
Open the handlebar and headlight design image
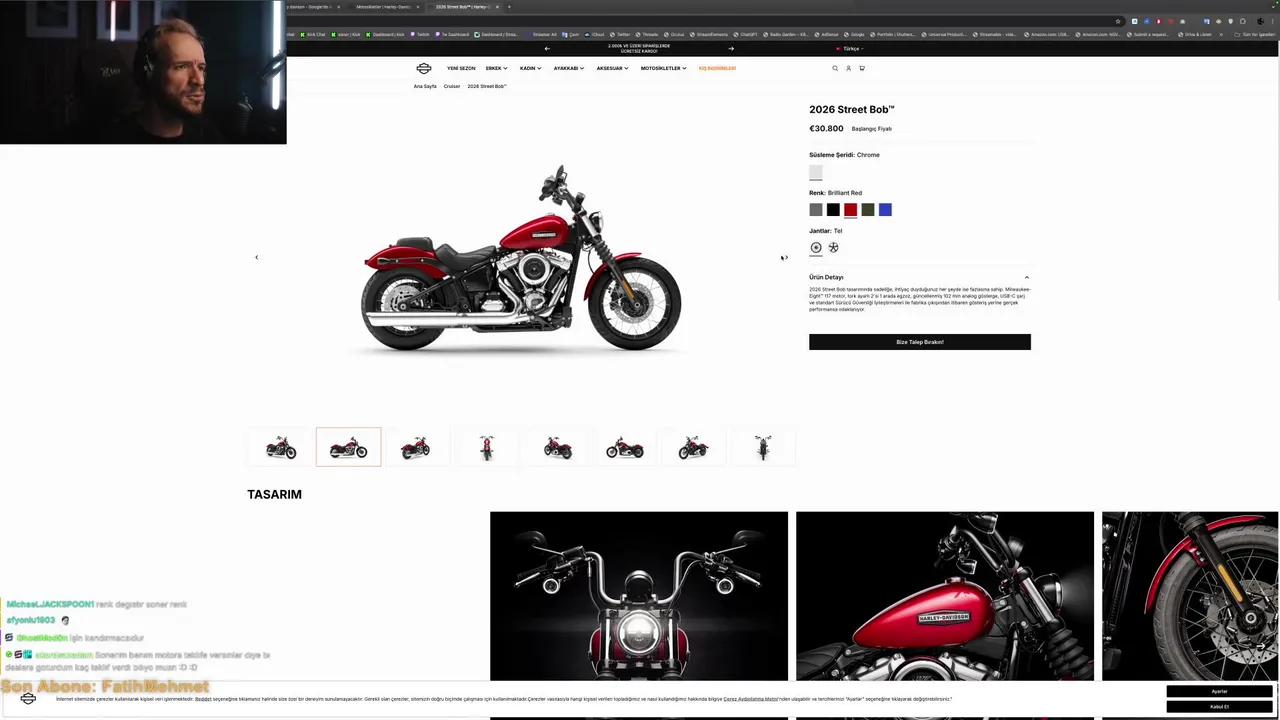click(x=639, y=596)
